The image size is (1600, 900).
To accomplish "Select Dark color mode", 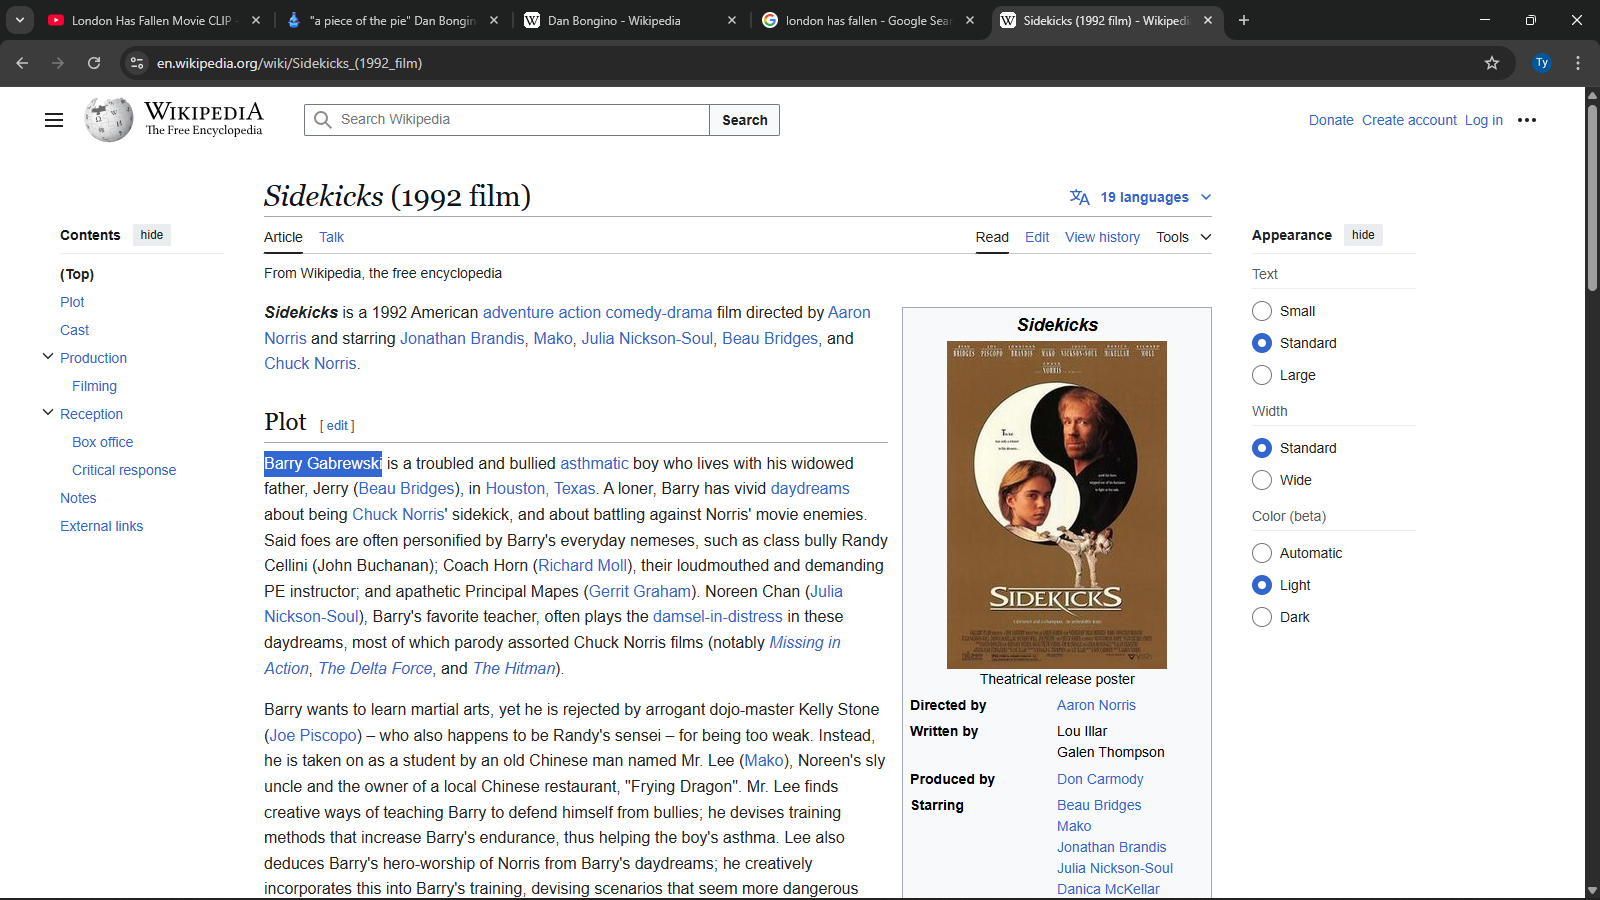I will click(1262, 617).
